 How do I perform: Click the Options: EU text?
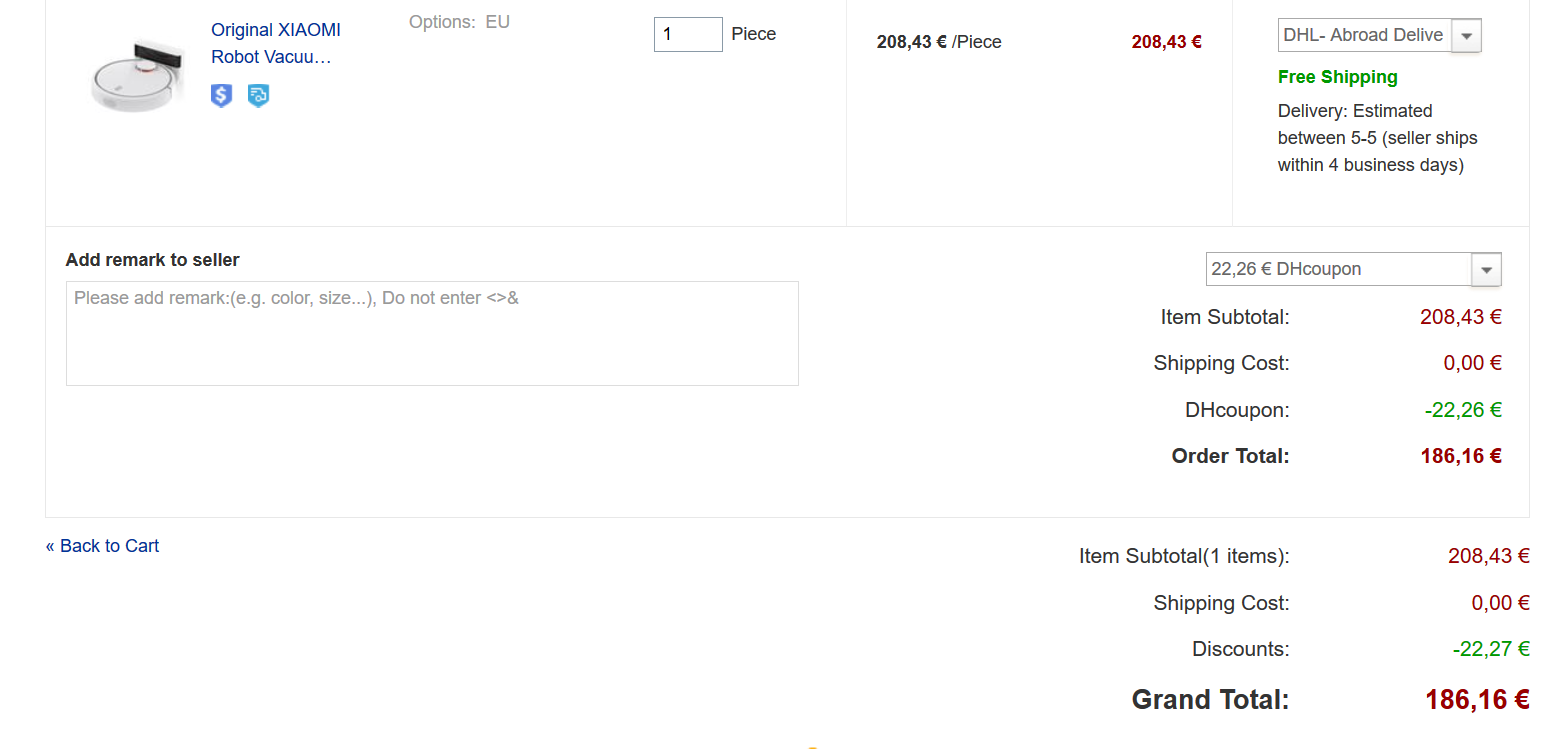pos(459,22)
